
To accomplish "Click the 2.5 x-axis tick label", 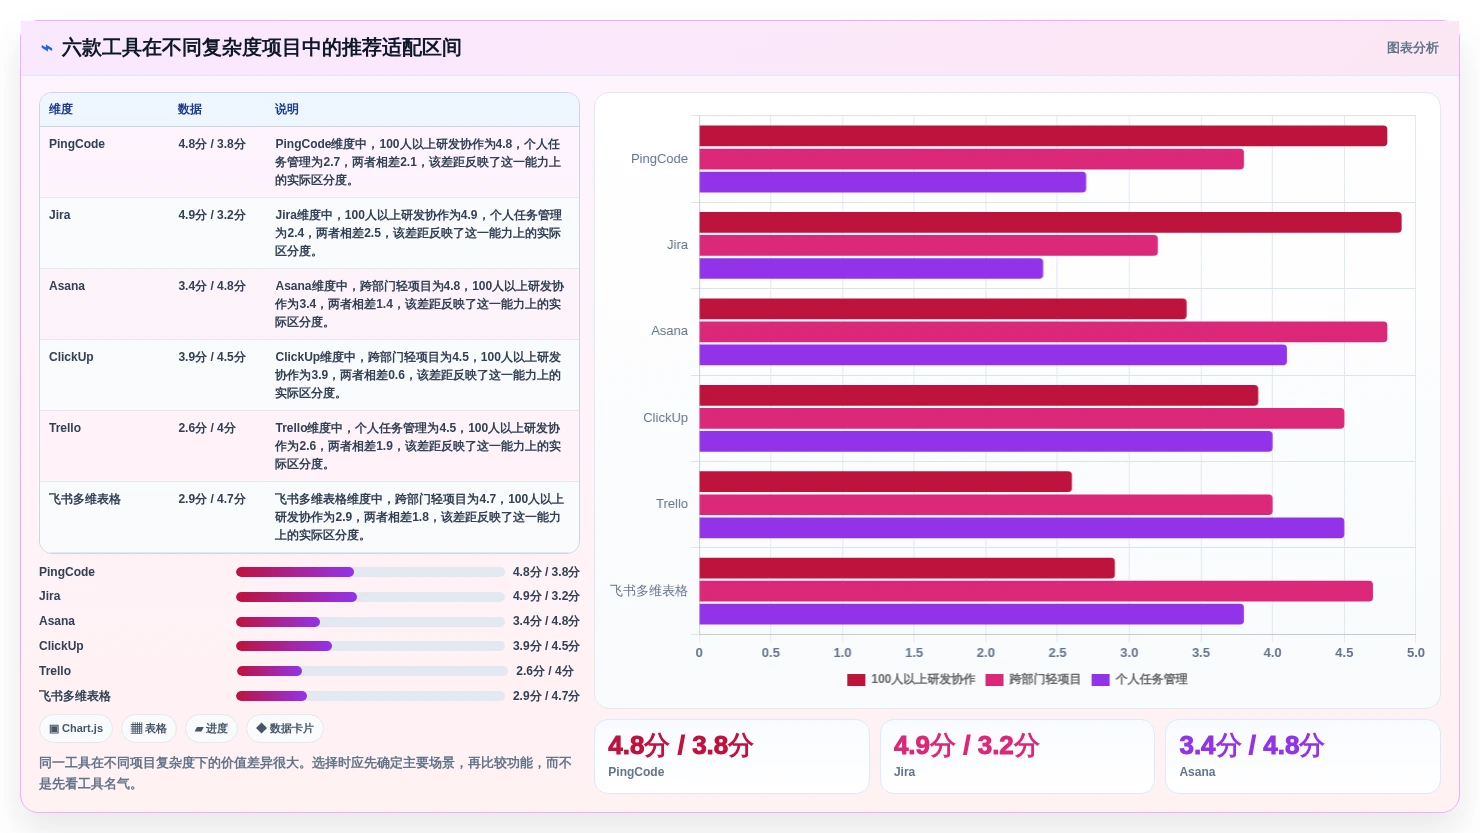I will click(x=1057, y=653).
